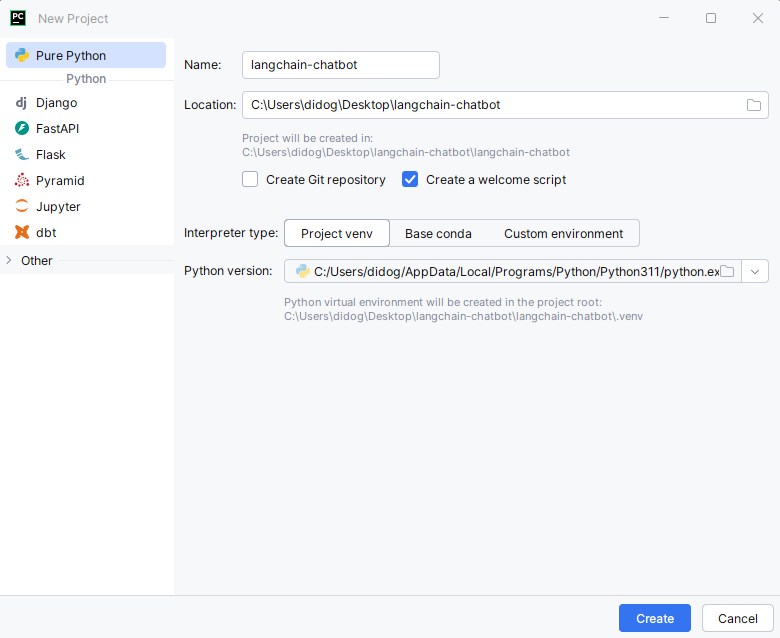The height and width of the screenshot is (638, 780).
Task: Select Project venv interpreter type
Action: click(x=337, y=233)
